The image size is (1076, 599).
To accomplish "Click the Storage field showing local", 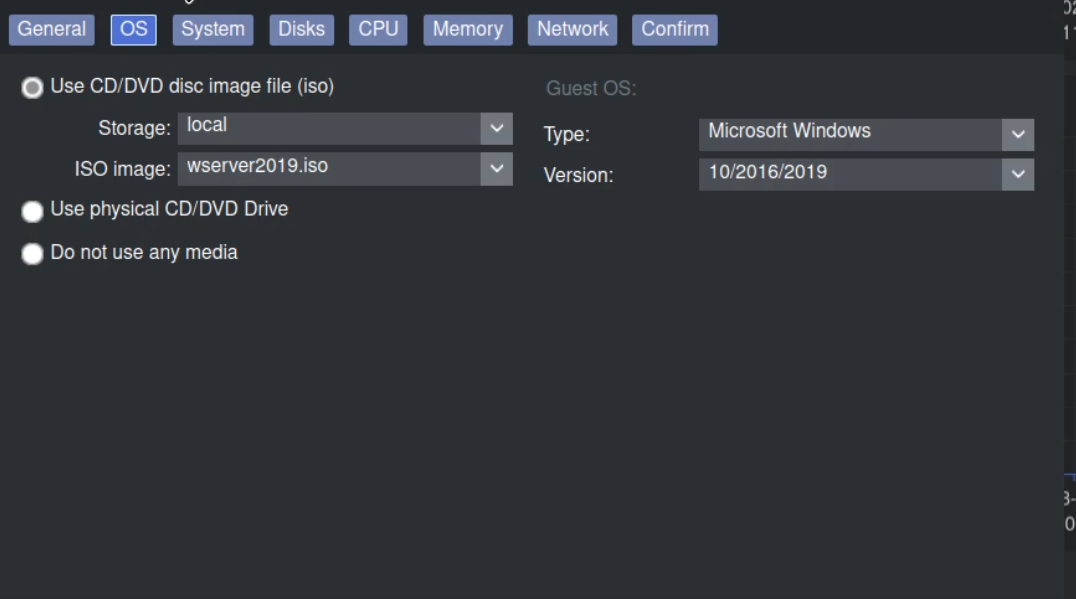I will 328,128.
